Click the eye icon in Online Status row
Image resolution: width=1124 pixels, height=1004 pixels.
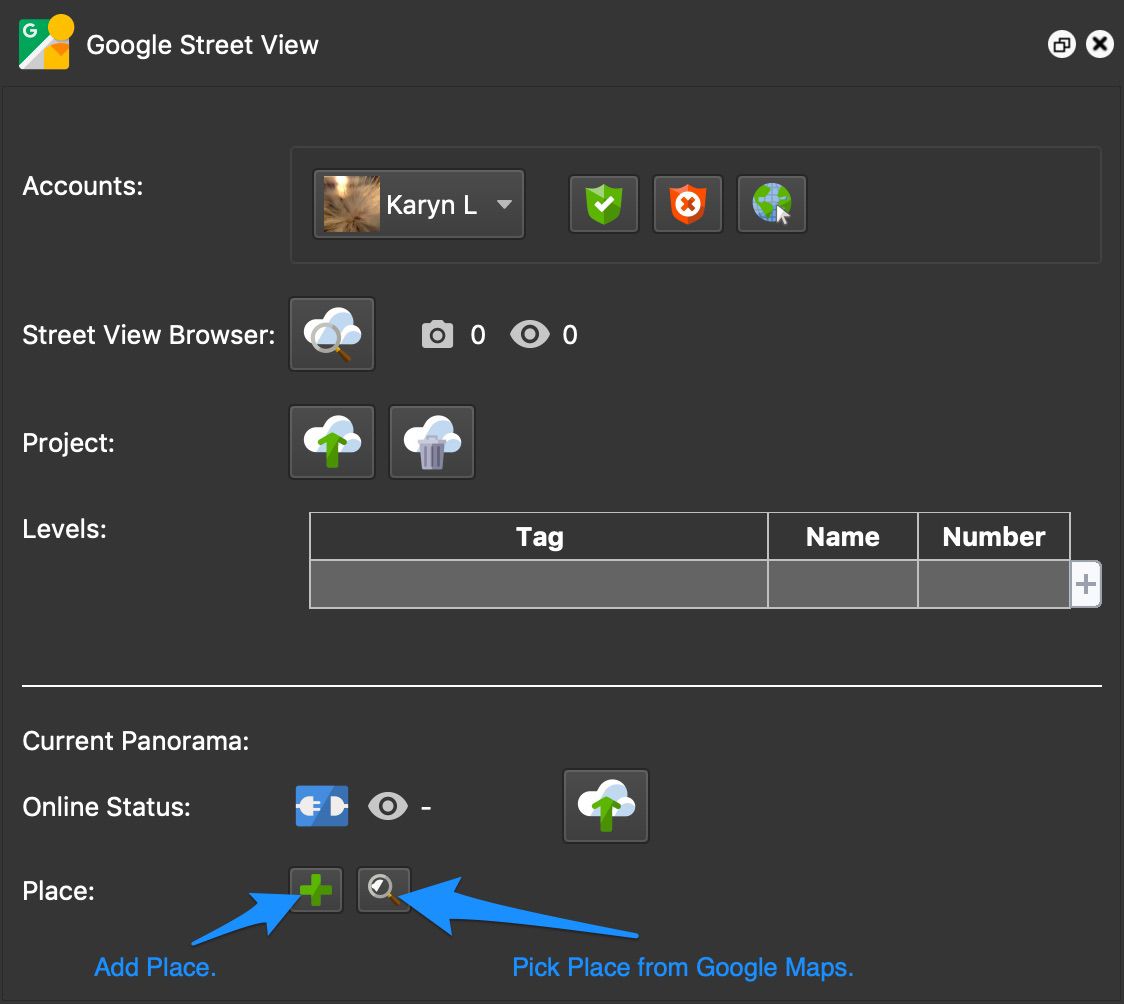tap(387, 806)
